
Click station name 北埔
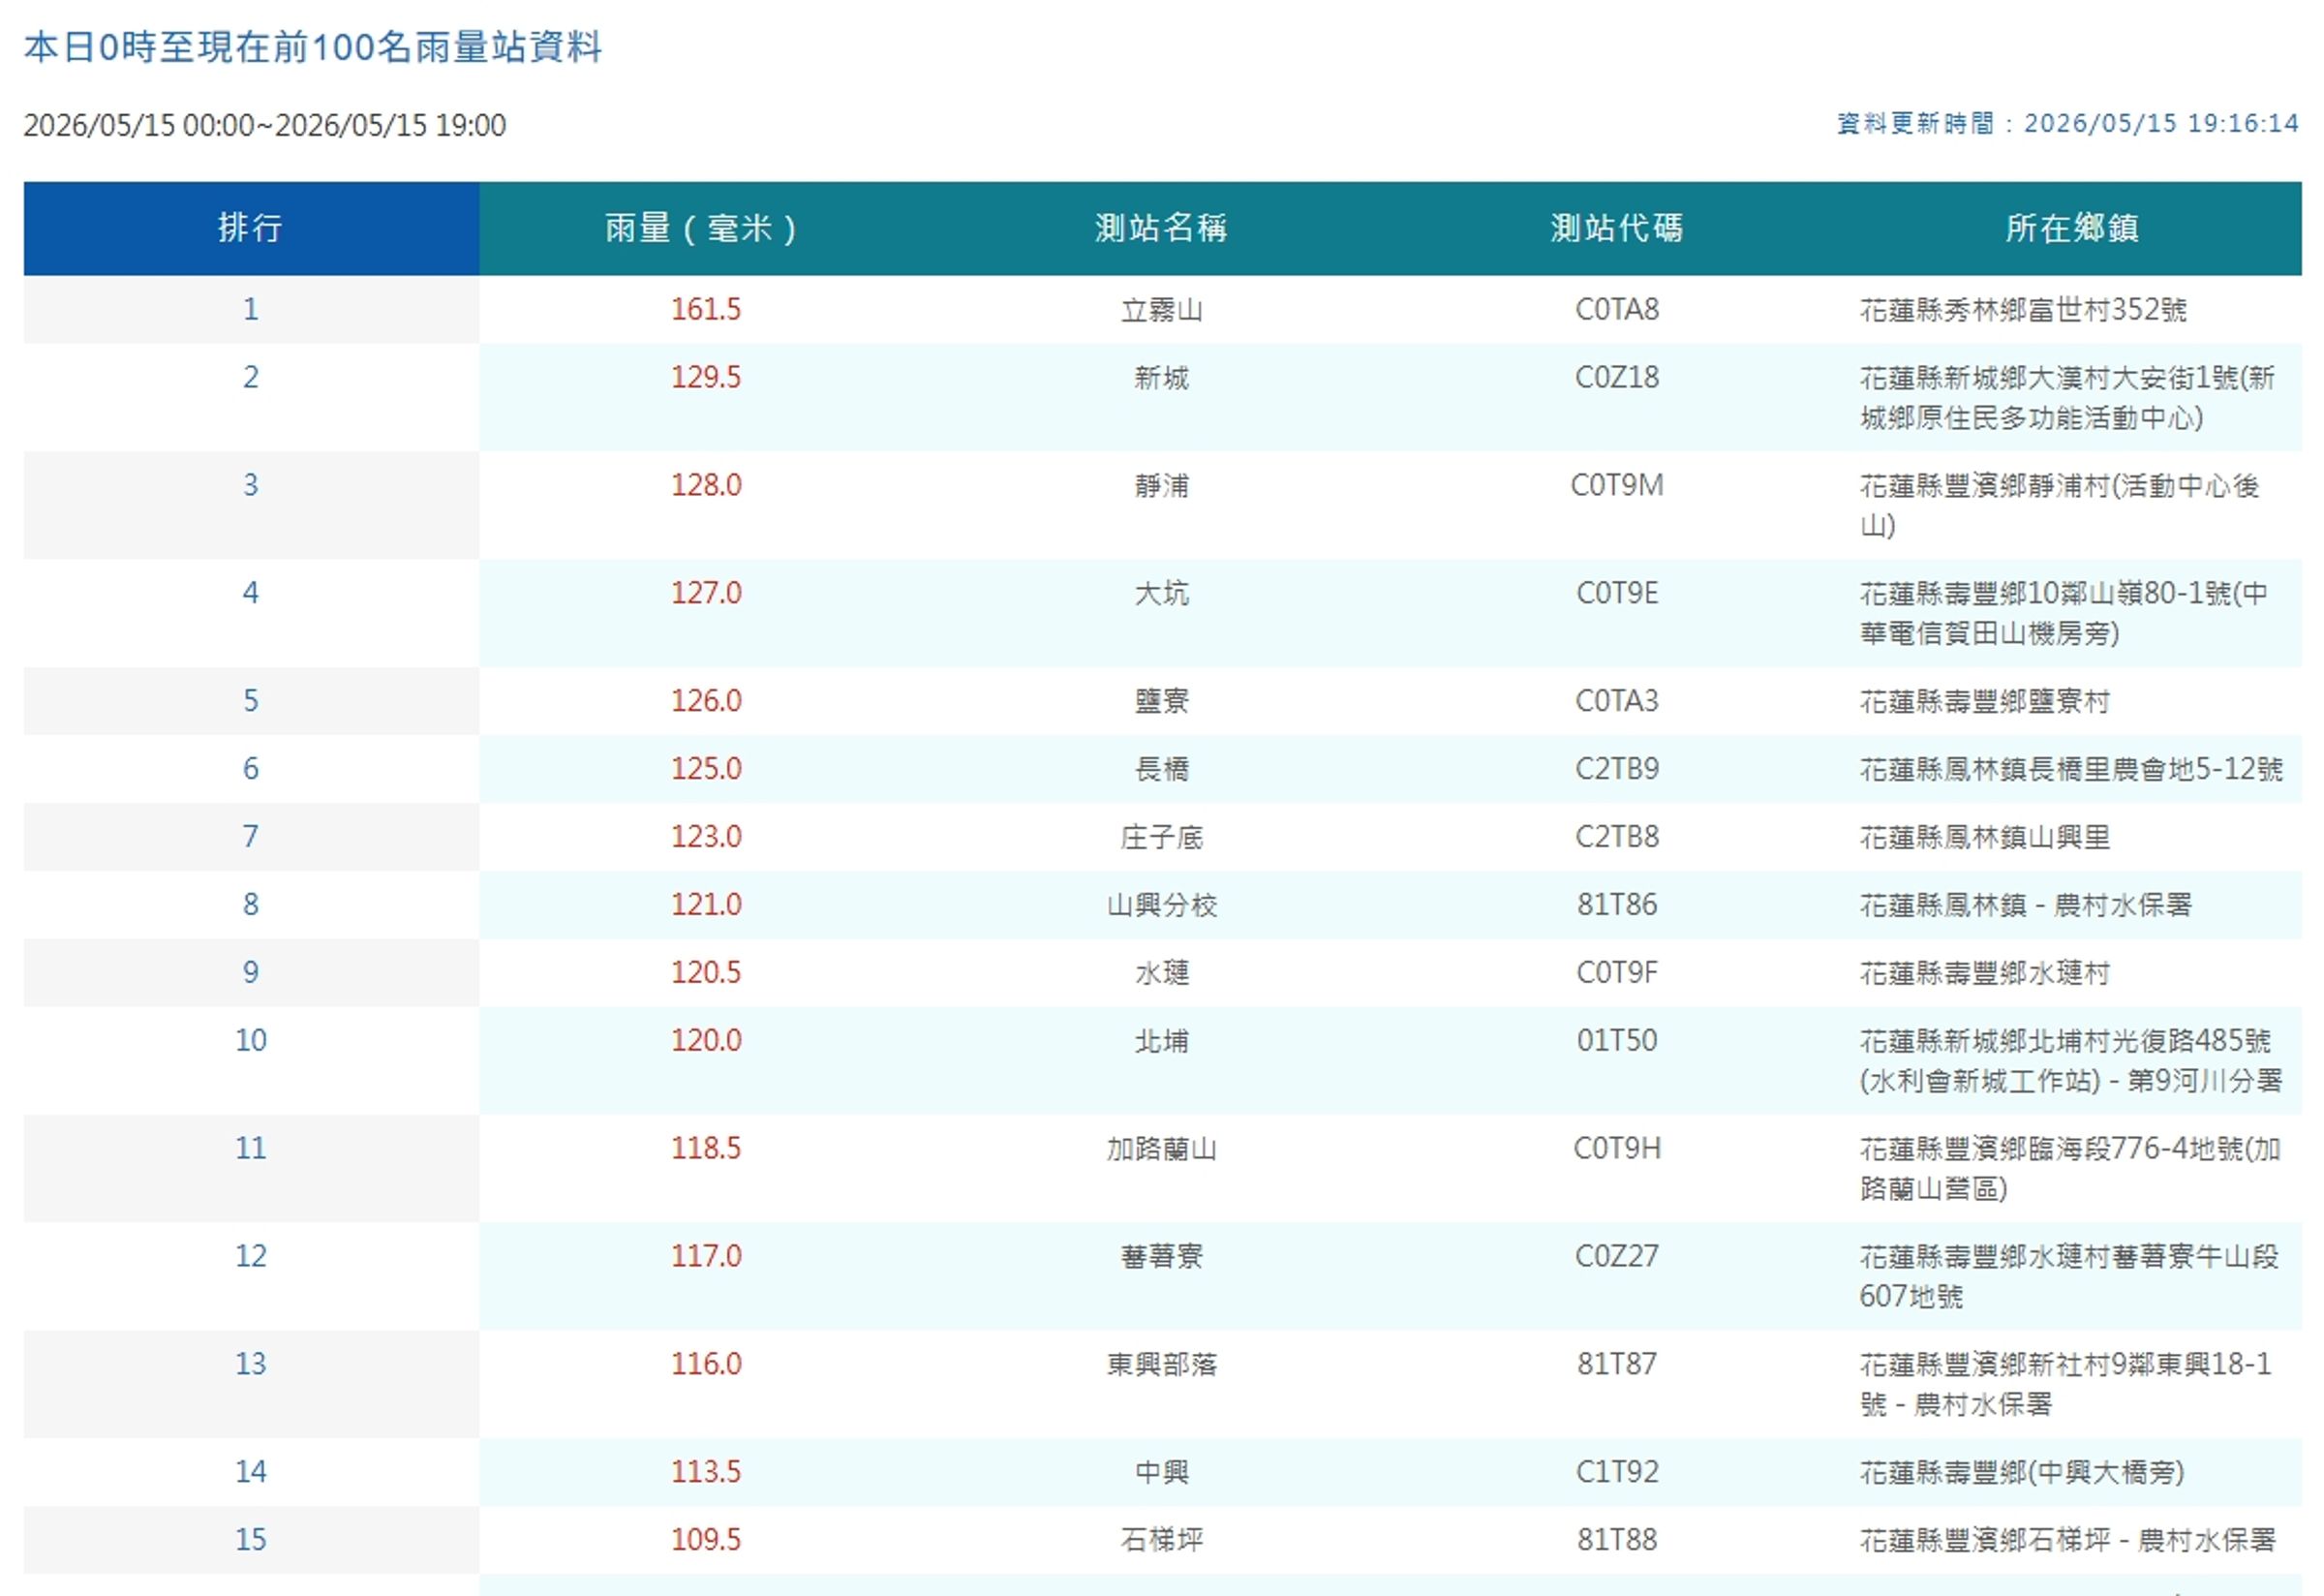[1161, 1041]
